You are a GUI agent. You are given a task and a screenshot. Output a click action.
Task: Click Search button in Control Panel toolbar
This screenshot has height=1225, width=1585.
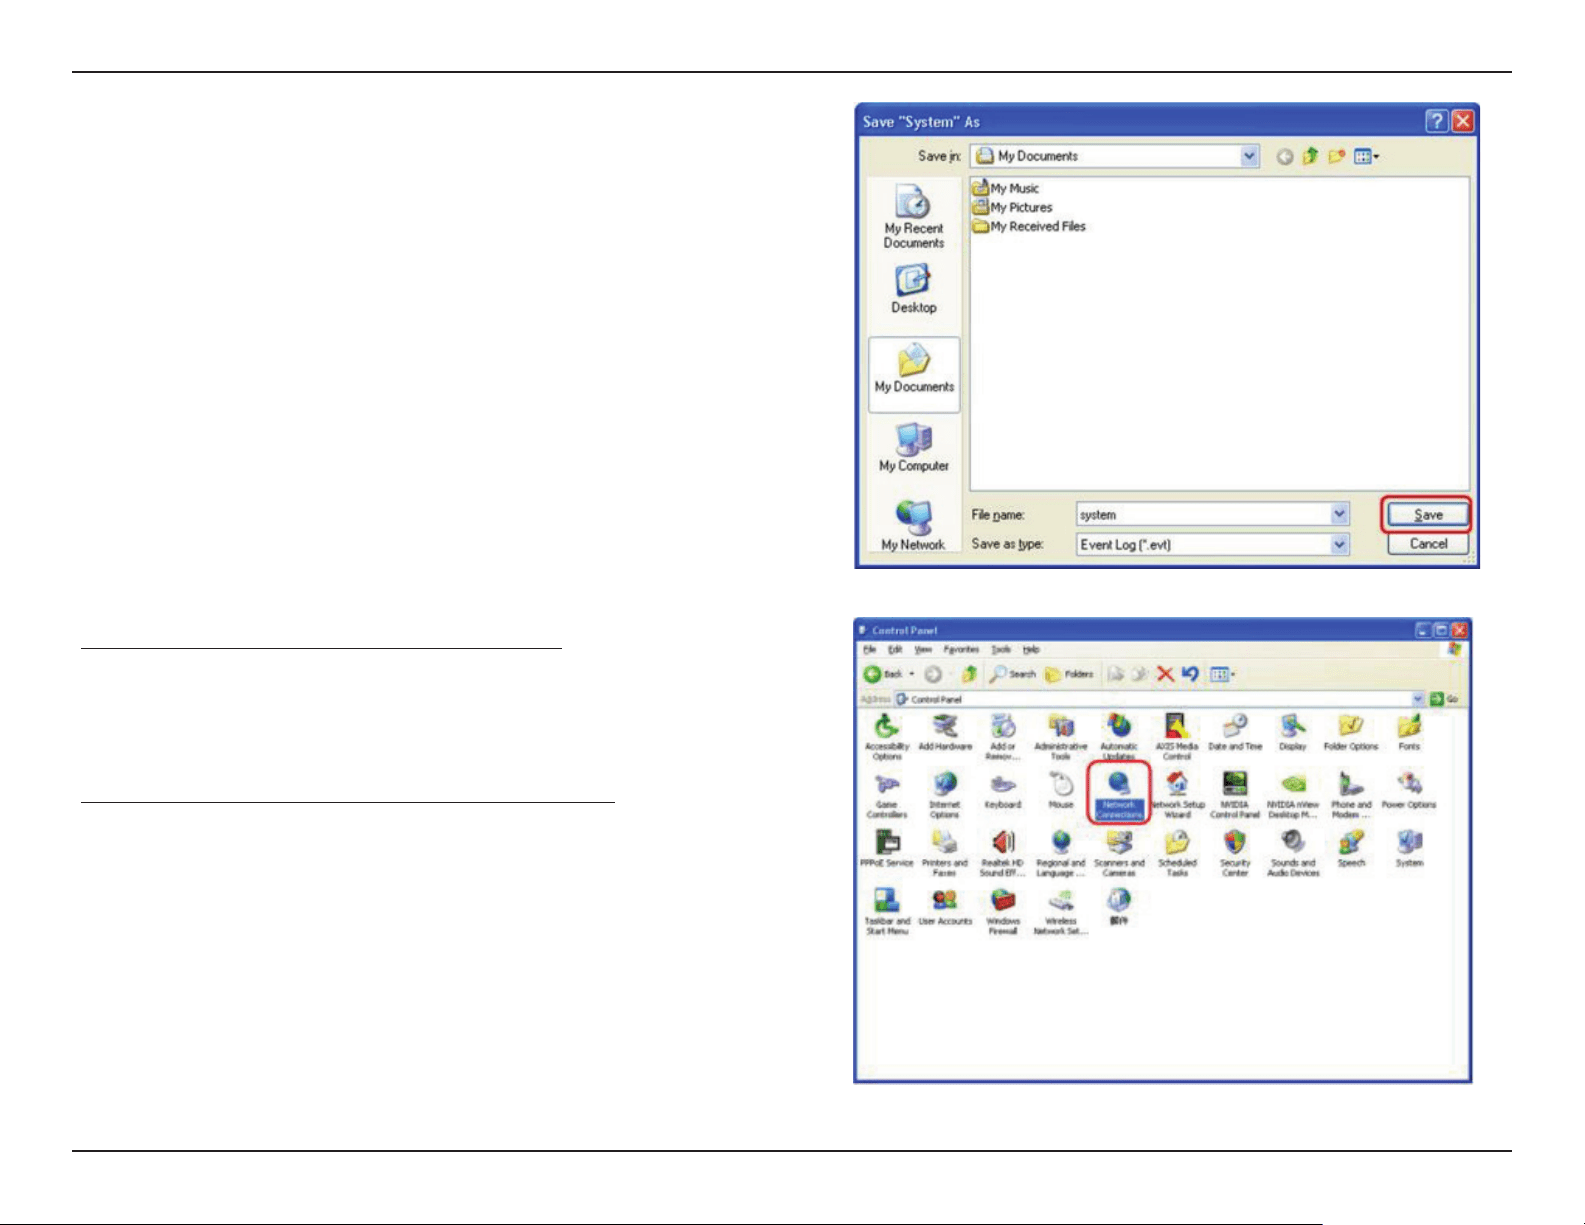[x=1013, y=674]
